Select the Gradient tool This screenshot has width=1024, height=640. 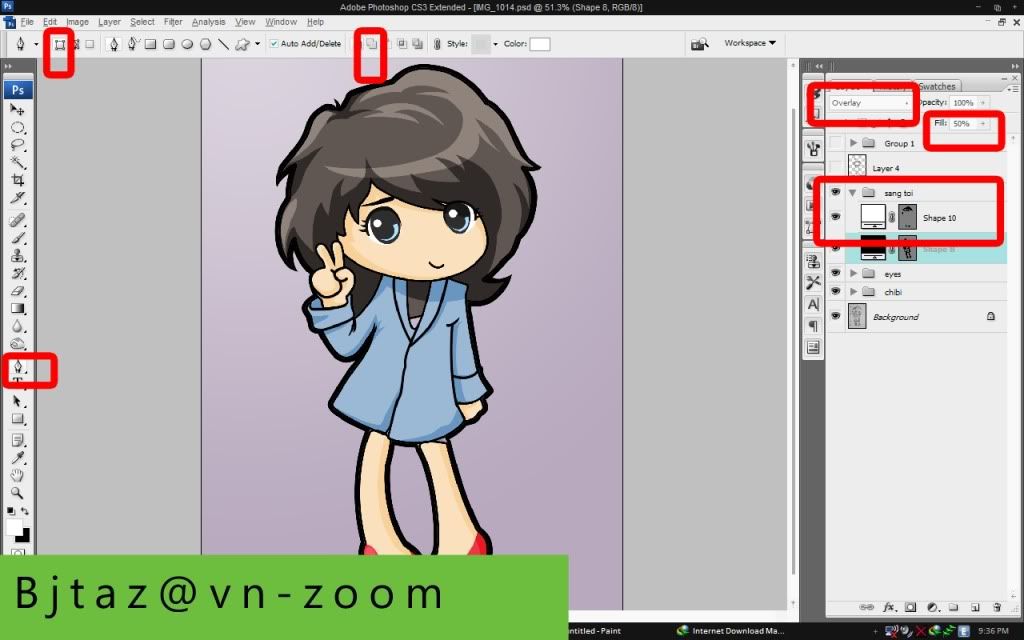click(x=18, y=308)
